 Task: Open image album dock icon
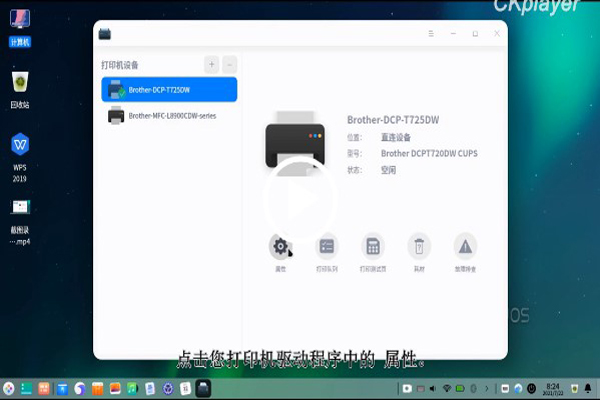[x=115, y=389]
